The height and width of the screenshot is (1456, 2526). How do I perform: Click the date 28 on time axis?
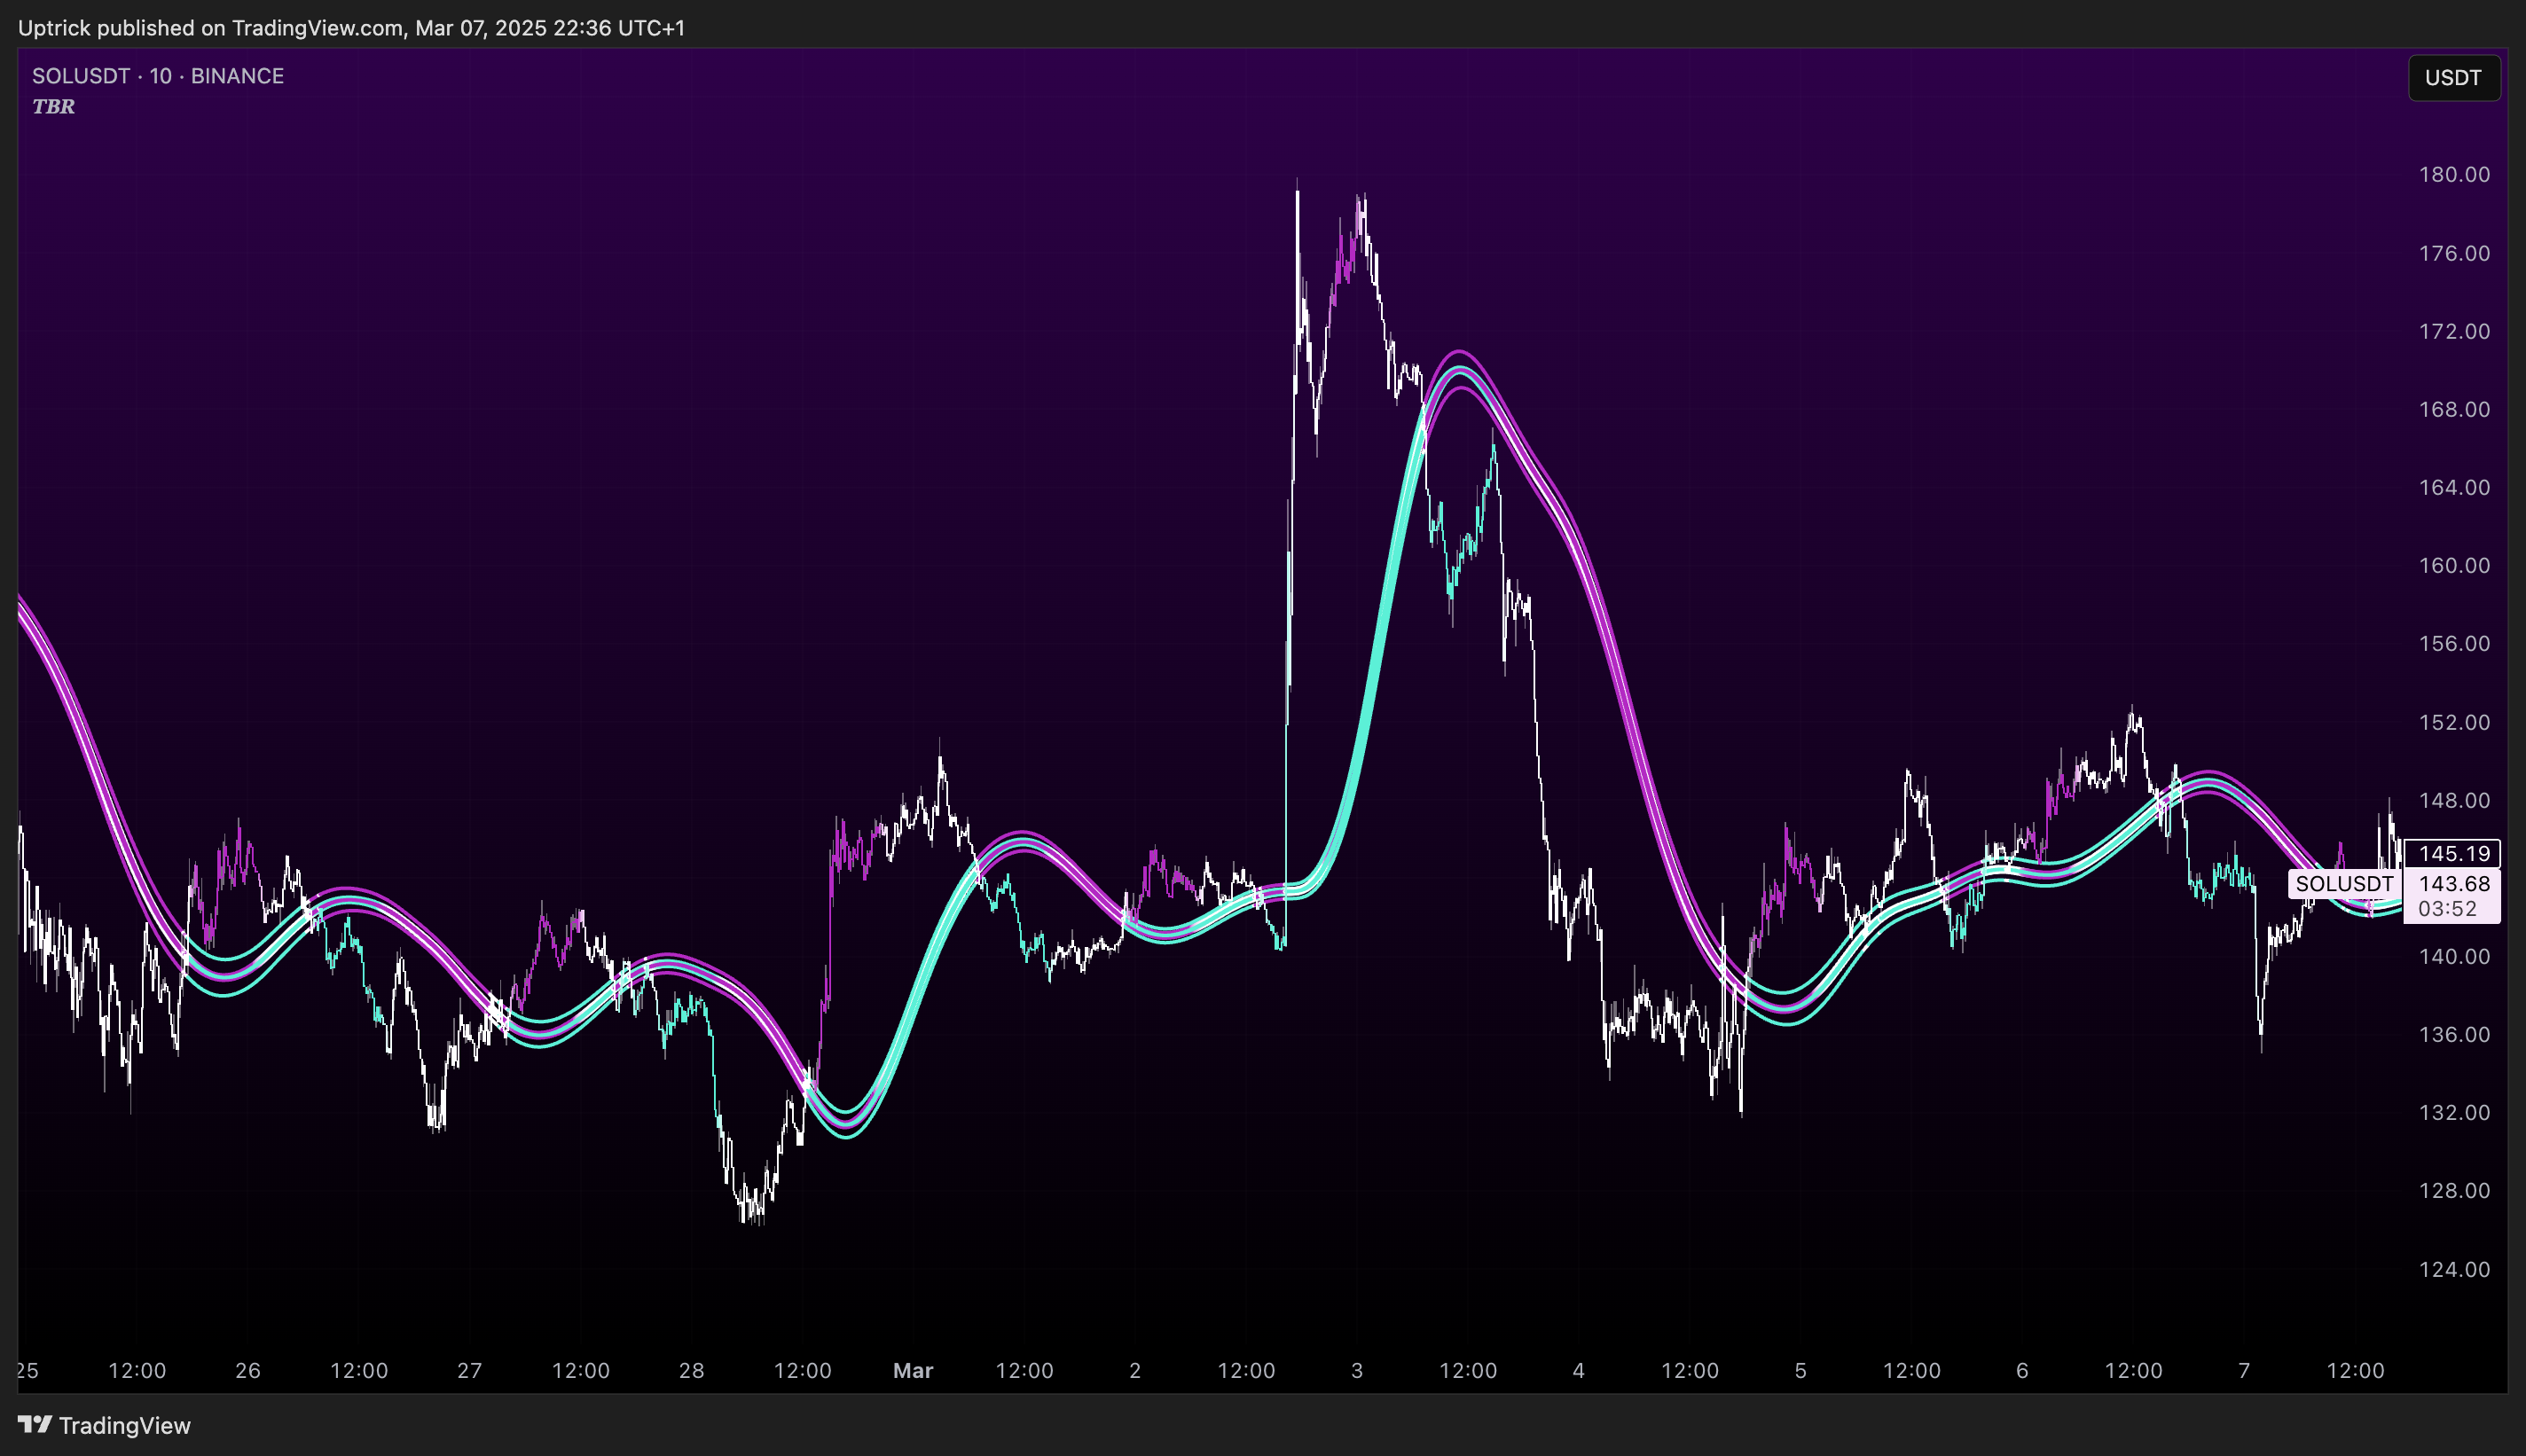point(692,1370)
